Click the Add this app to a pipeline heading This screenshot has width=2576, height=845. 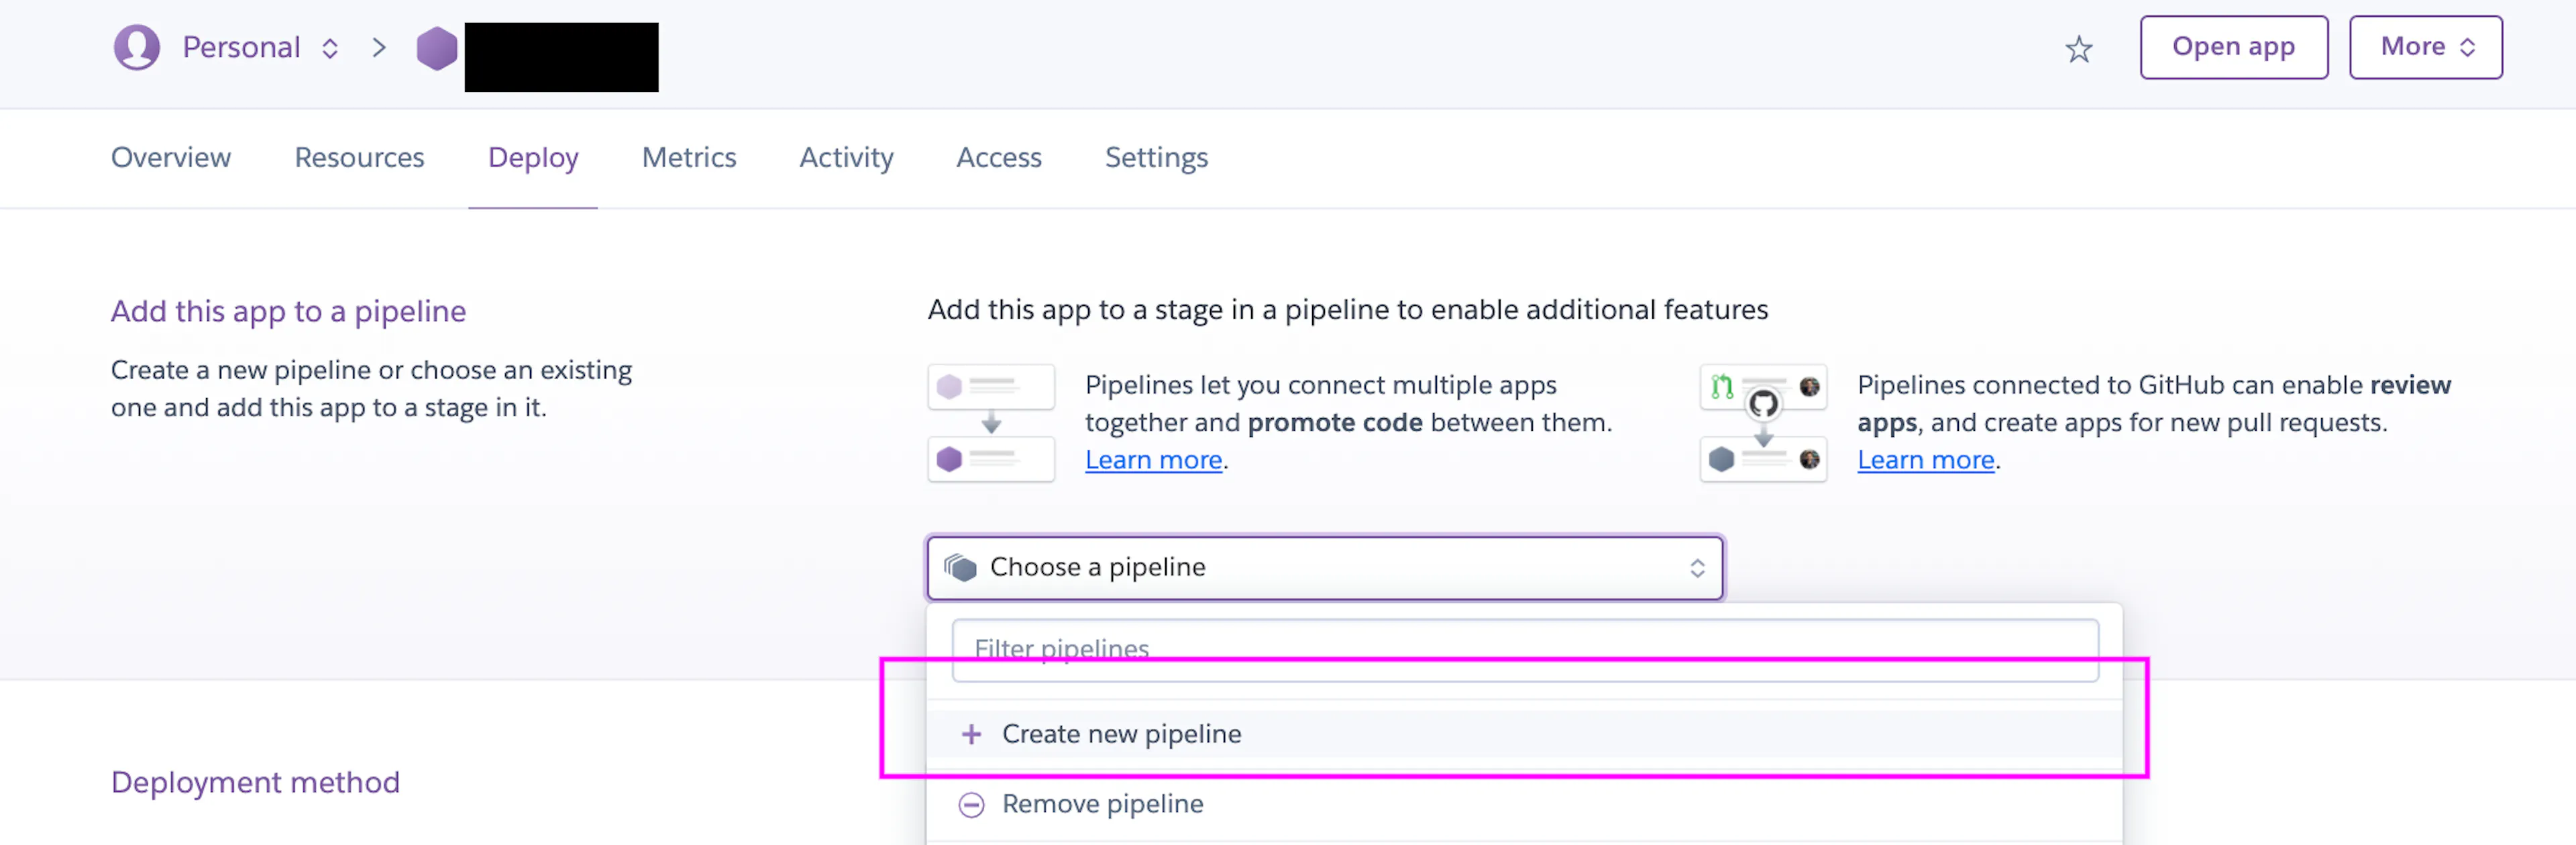click(x=288, y=312)
